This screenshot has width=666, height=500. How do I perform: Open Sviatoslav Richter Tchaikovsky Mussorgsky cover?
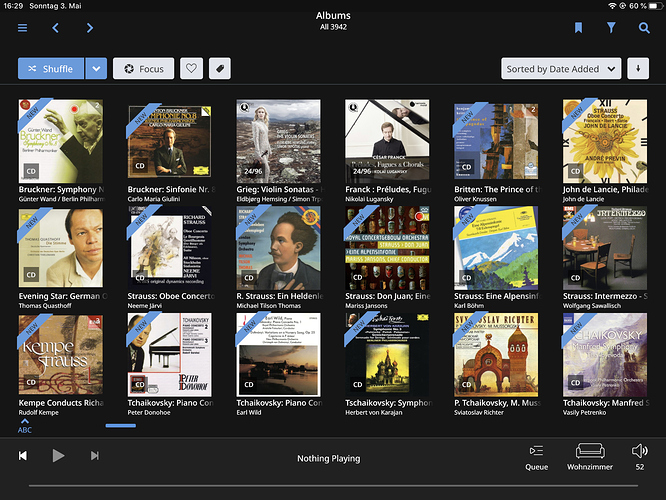(x=496, y=355)
